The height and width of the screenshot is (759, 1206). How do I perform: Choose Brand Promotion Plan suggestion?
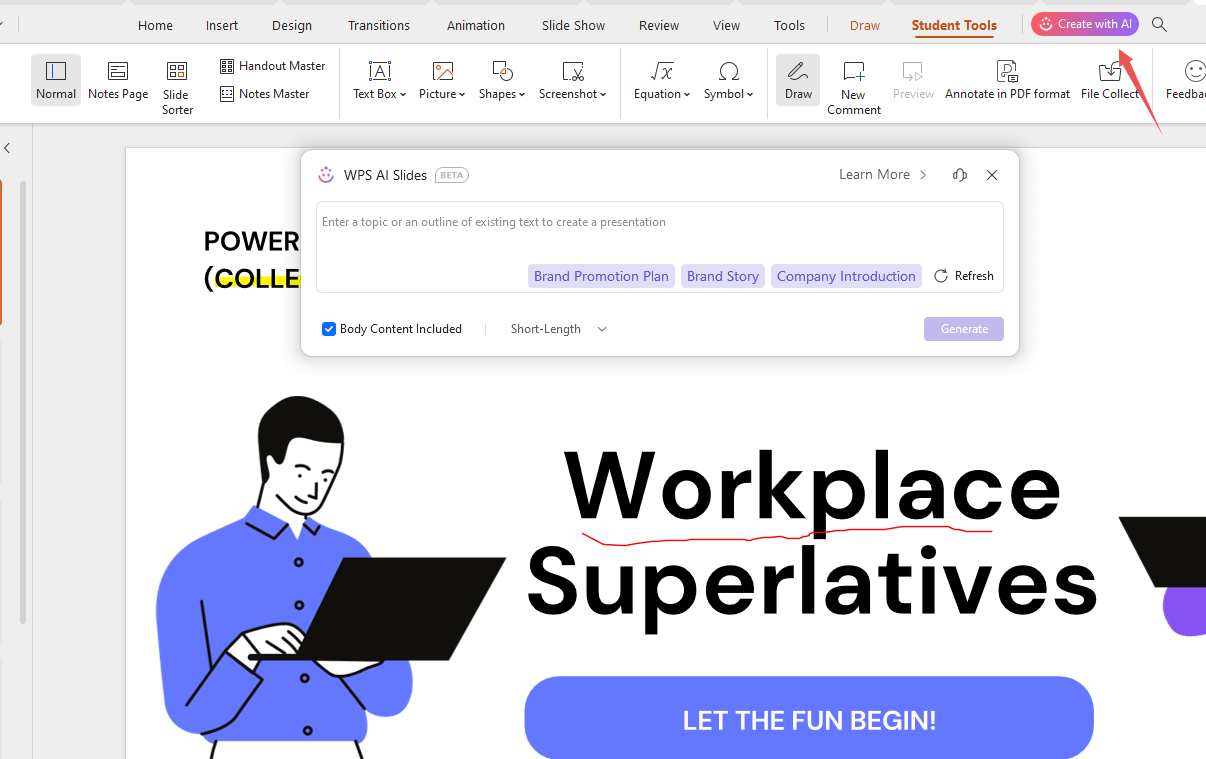coord(601,276)
